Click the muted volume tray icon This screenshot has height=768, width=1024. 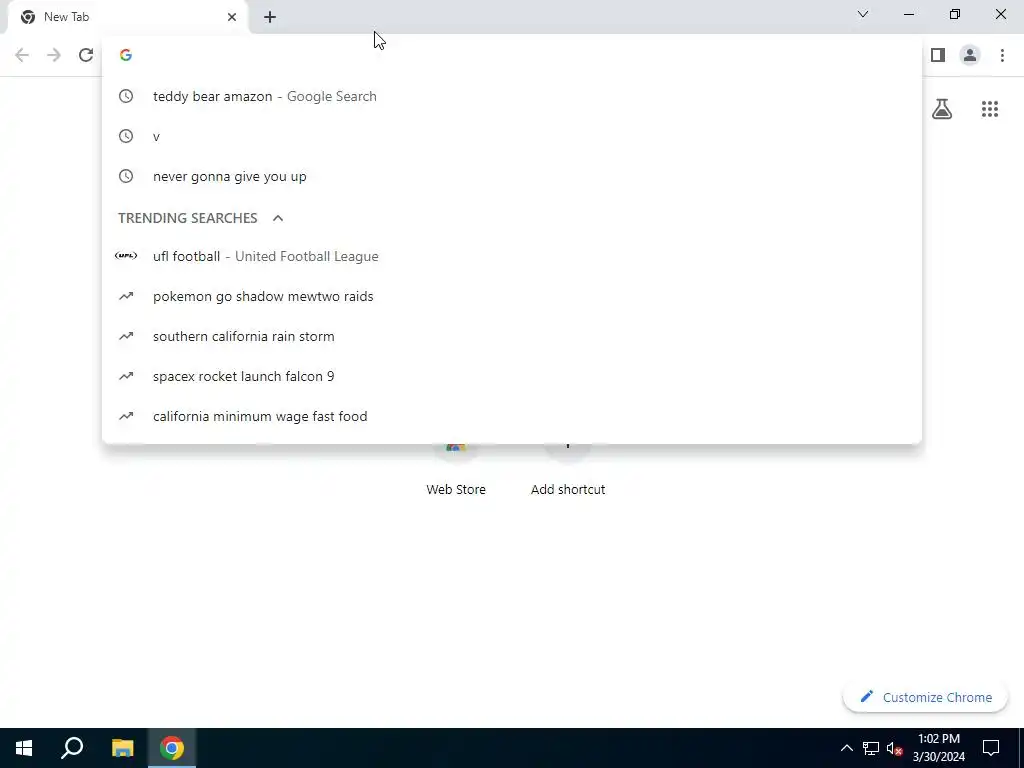click(894, 748)
